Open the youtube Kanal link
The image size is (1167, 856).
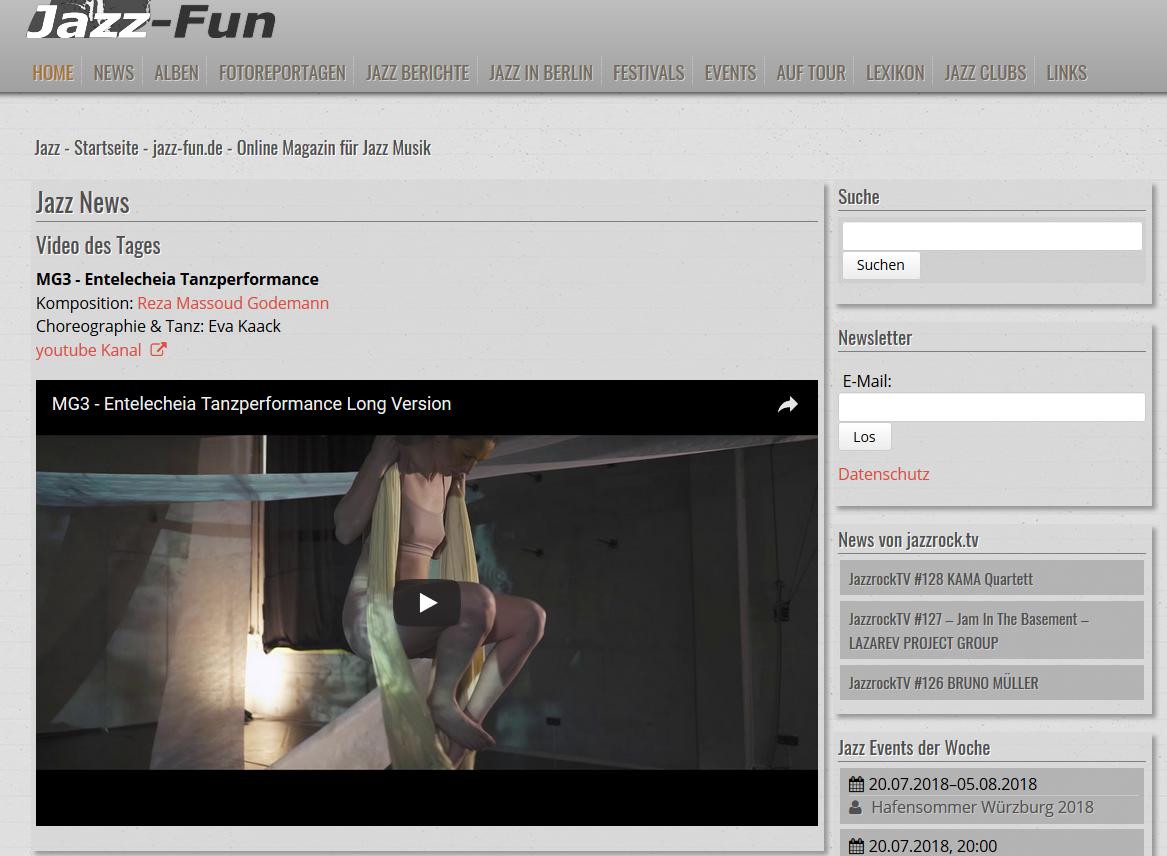(89, 350)
